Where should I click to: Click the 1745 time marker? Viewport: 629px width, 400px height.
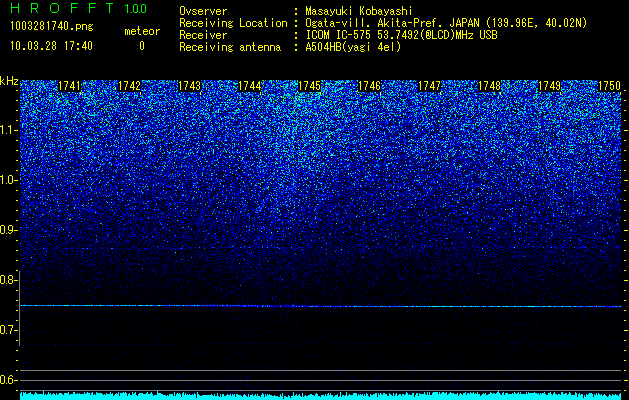pyautogui.click(x=310, y=86)
